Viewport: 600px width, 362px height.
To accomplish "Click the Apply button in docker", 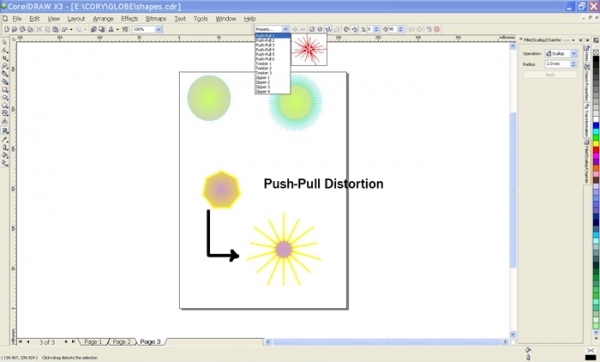I will tap(550, 75).
